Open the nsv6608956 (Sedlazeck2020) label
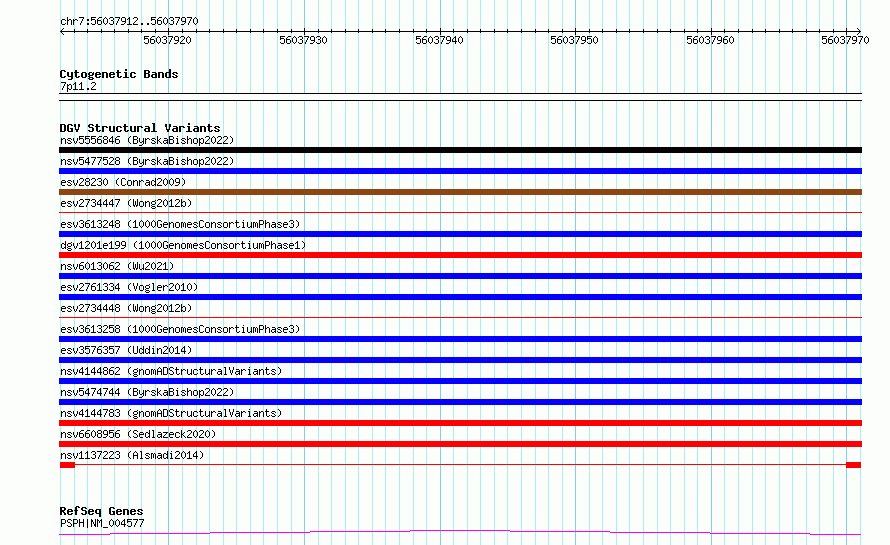This screenshot has width=890, height=545. pyautogui.click(x=138, y=434)
